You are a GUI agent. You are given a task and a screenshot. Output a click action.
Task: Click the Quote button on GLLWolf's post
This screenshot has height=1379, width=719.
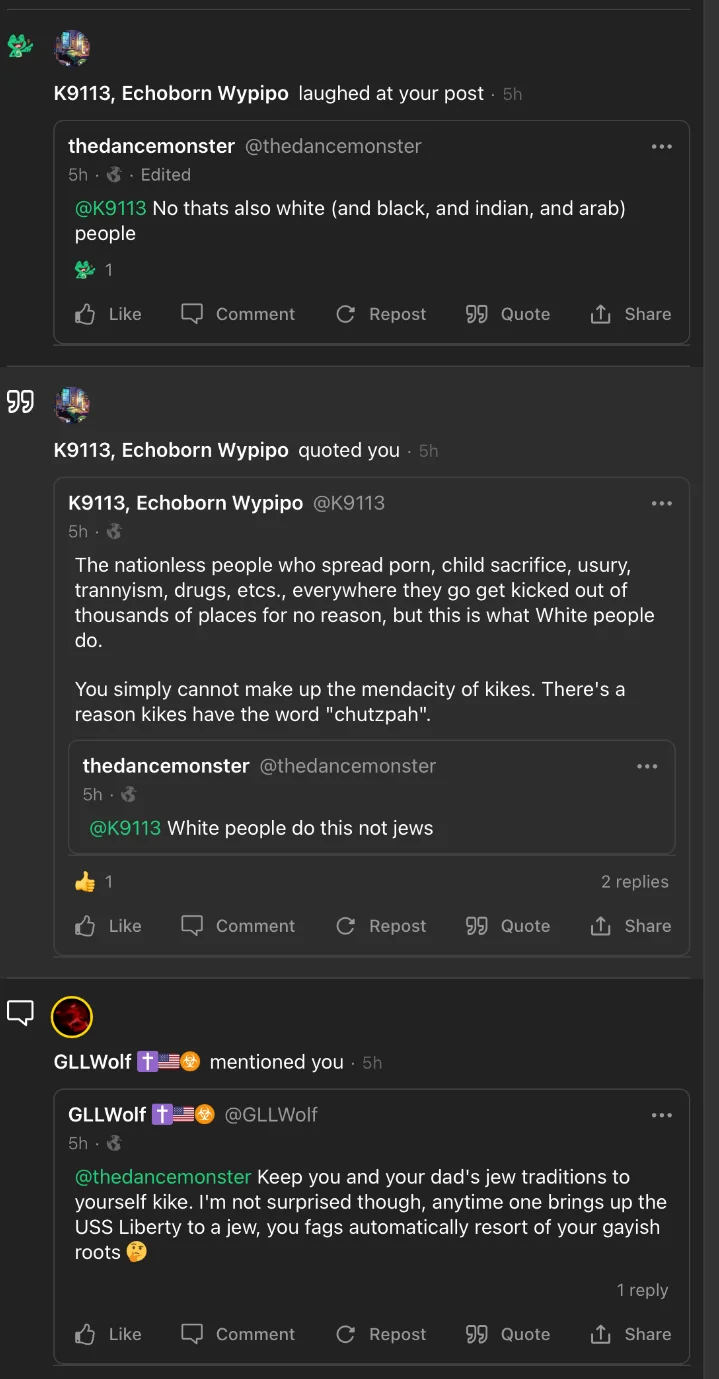click(508, 1334)
